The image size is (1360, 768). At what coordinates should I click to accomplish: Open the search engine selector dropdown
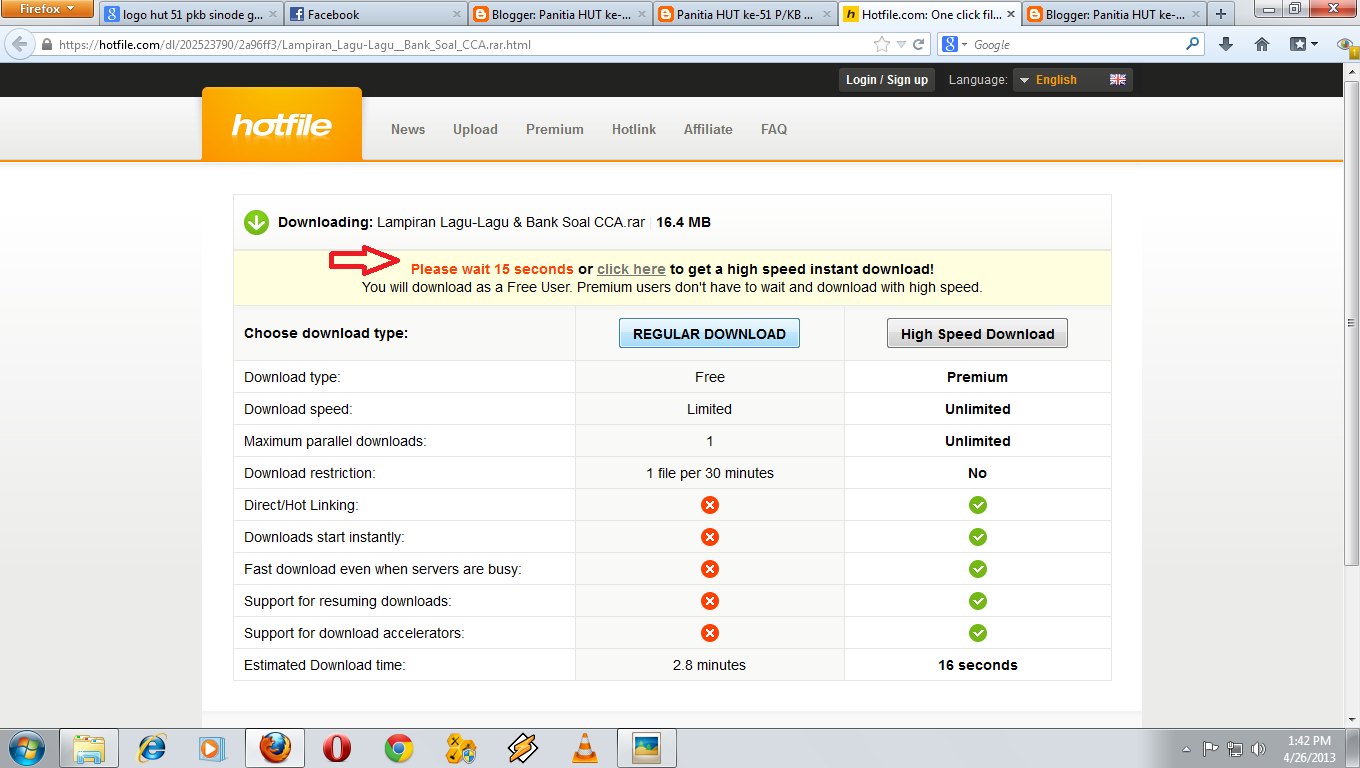[955, 44]
